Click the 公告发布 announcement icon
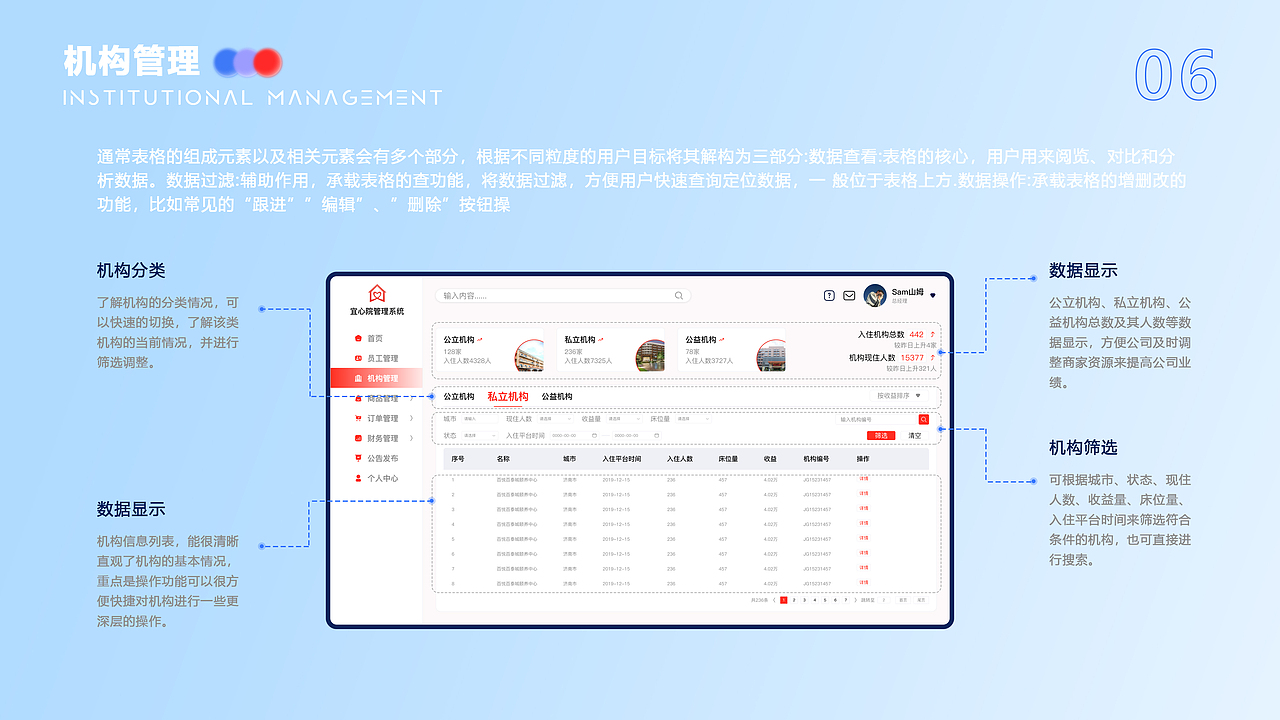The height and width of the screenshot is (720, 1280). pos(358,459)
